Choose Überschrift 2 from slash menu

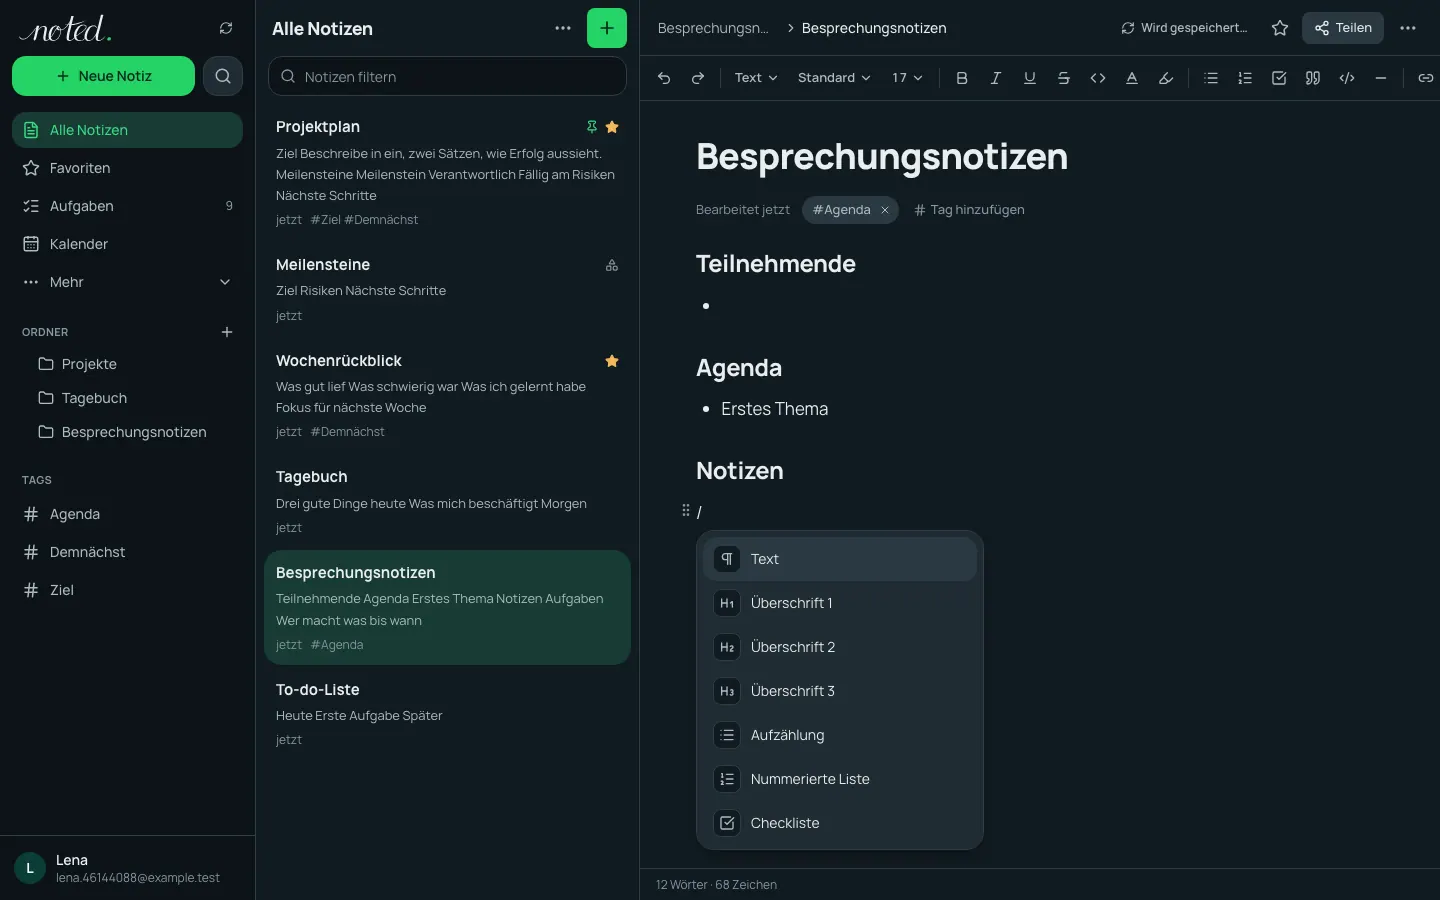840,647
